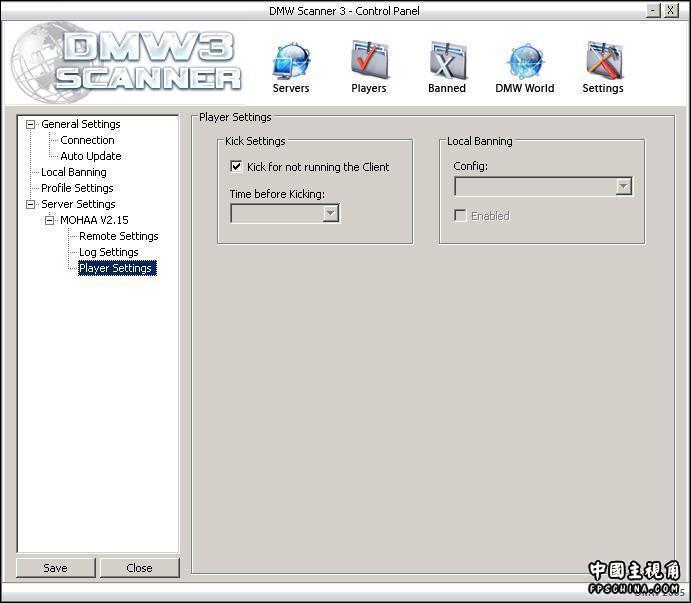Select Profile Settings in the tree
This screenshot has width=691, height=603.
77,188
